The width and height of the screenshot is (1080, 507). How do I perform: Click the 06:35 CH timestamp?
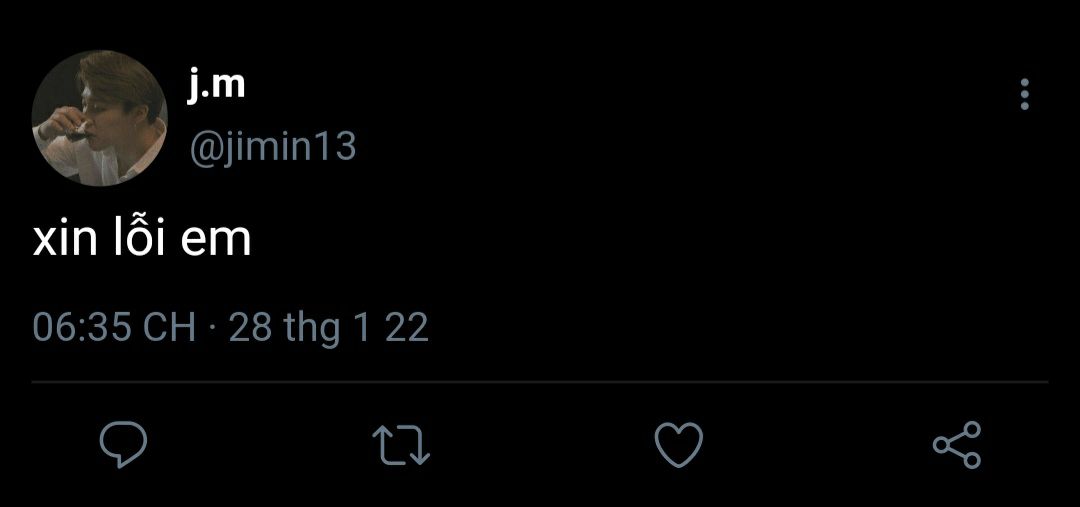[114, 327]
